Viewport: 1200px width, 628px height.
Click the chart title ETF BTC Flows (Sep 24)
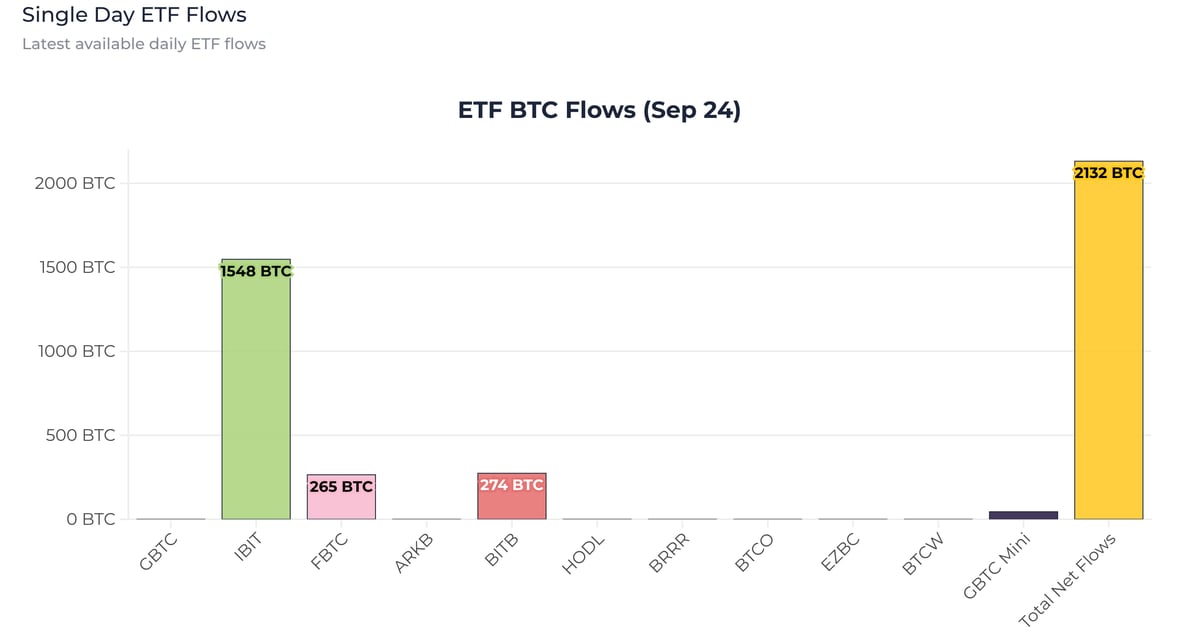[x=599, y=110]
